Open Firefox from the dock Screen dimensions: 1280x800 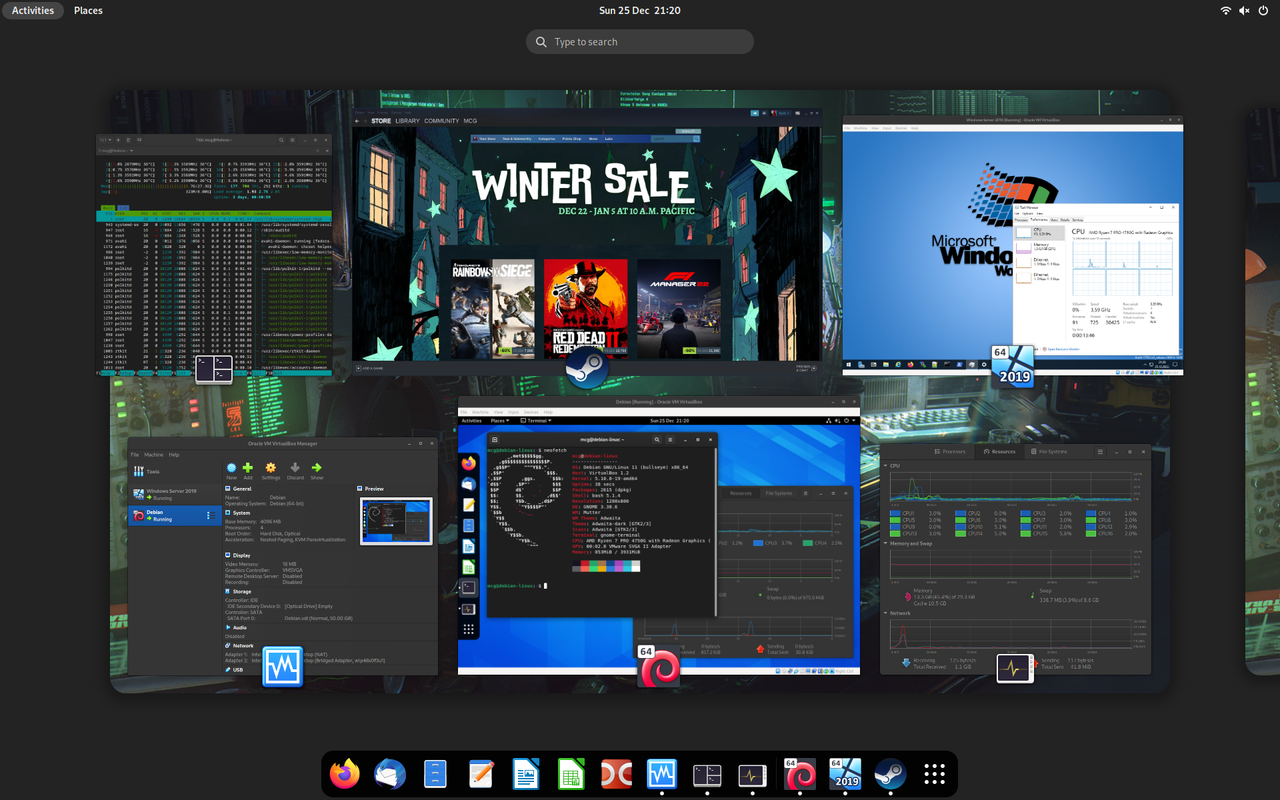click(343, 774)
